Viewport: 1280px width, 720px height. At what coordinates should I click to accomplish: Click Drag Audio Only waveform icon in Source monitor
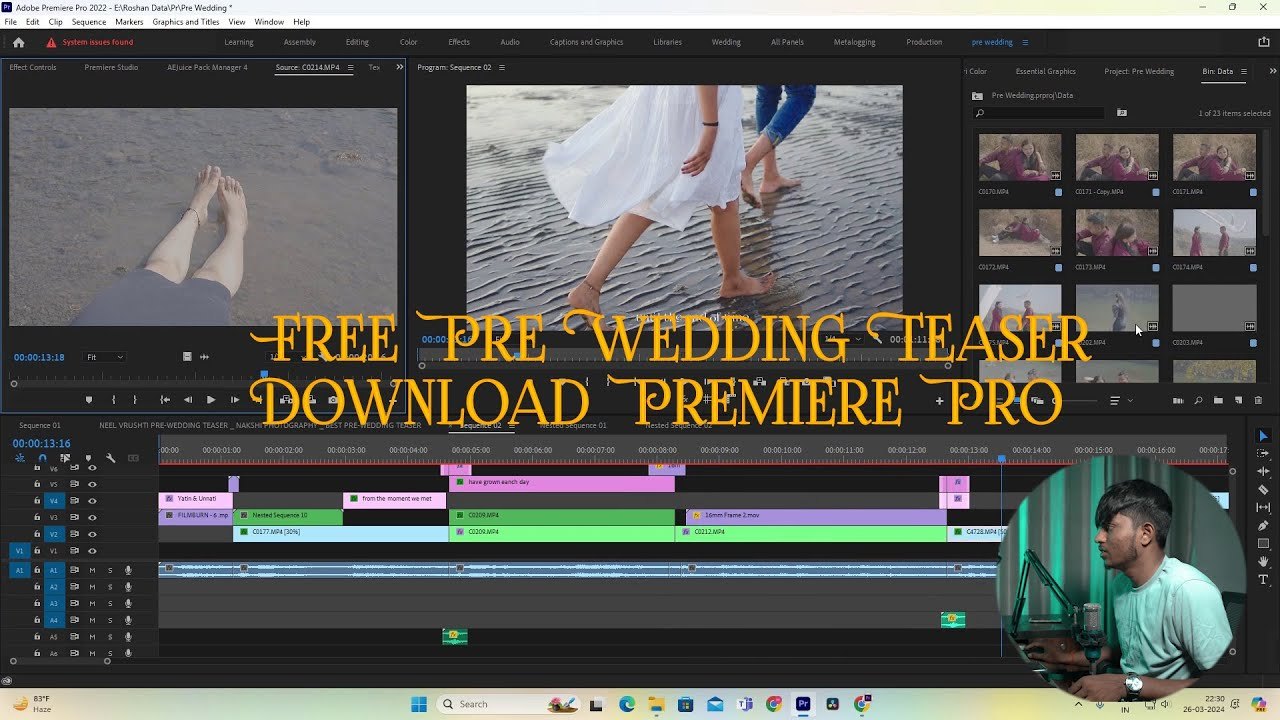click(205, 357)
